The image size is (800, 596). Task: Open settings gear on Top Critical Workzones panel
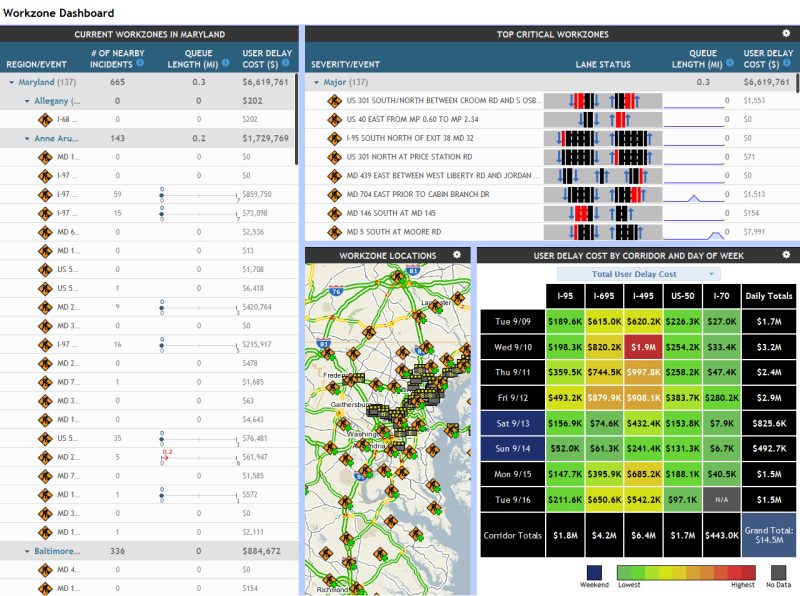point(788,33)
